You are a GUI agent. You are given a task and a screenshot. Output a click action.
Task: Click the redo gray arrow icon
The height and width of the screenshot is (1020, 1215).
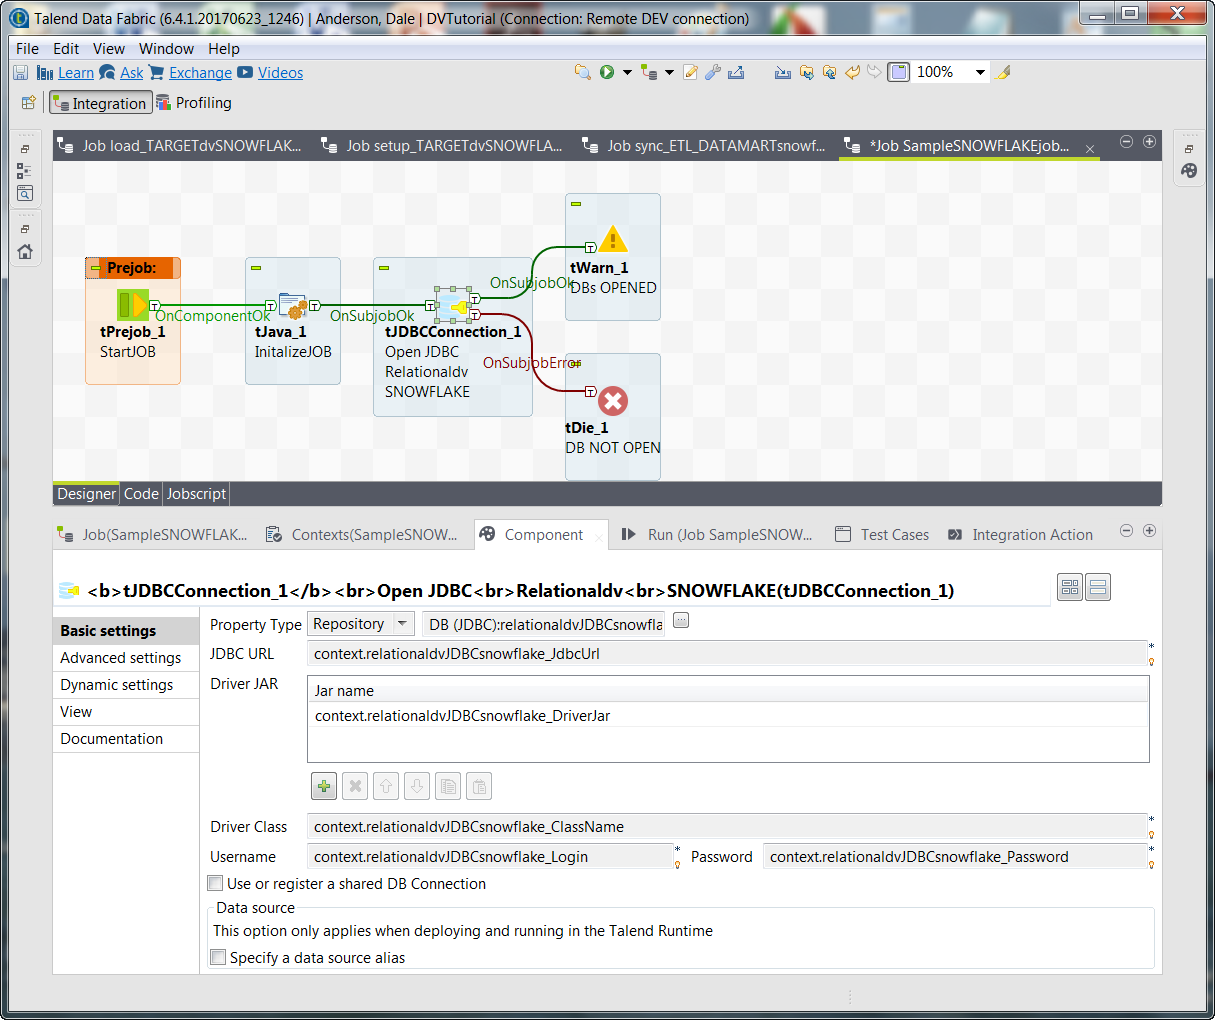pos(874,72)
